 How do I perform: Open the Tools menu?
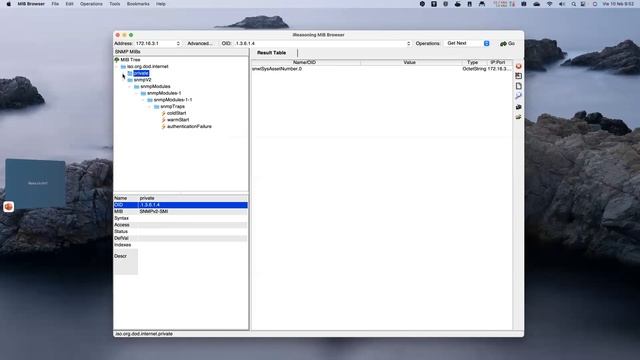(115, 4)
